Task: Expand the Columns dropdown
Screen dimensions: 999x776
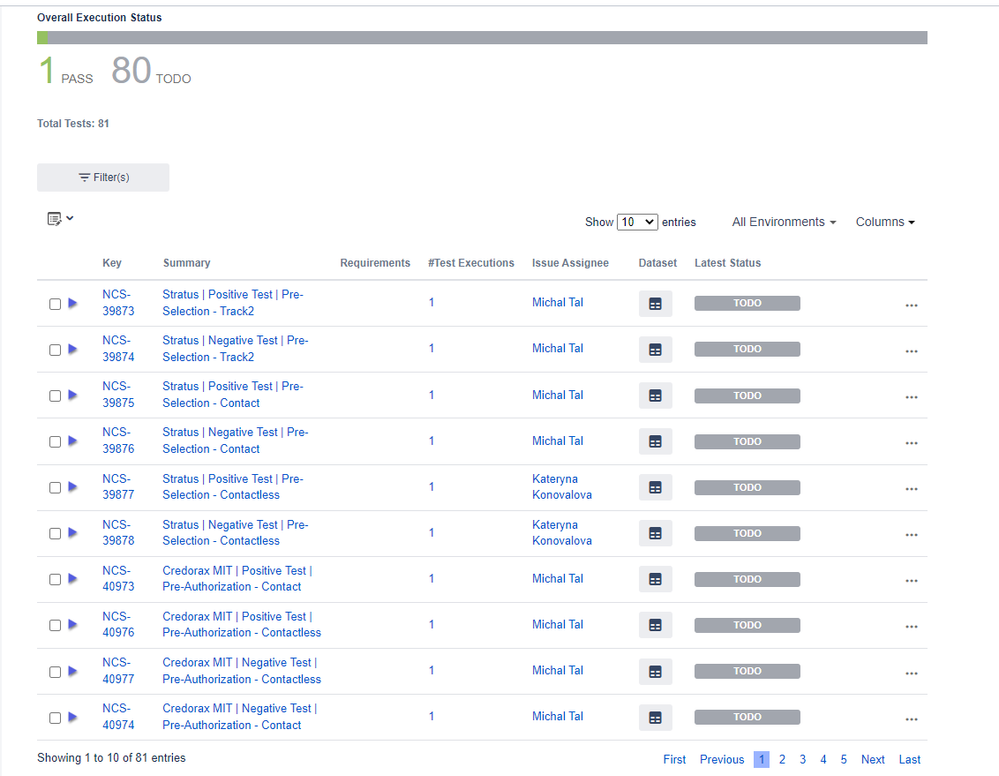Action: (885, 222)
